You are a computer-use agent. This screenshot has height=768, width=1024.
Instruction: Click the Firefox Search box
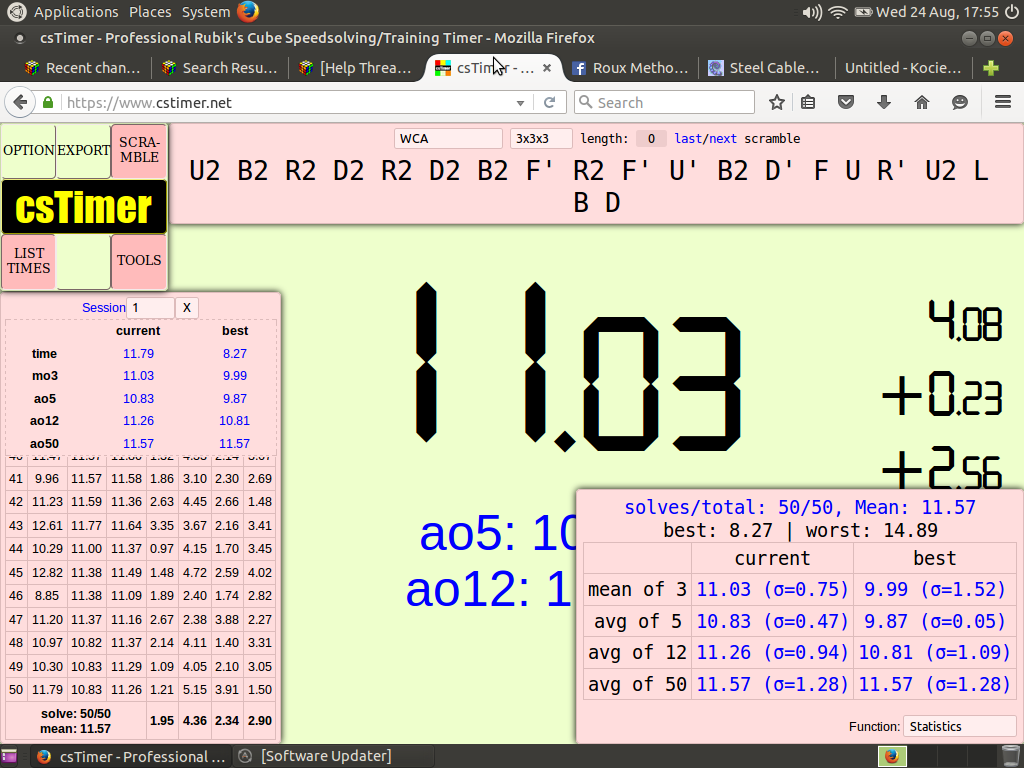click(x=664, y=103)
